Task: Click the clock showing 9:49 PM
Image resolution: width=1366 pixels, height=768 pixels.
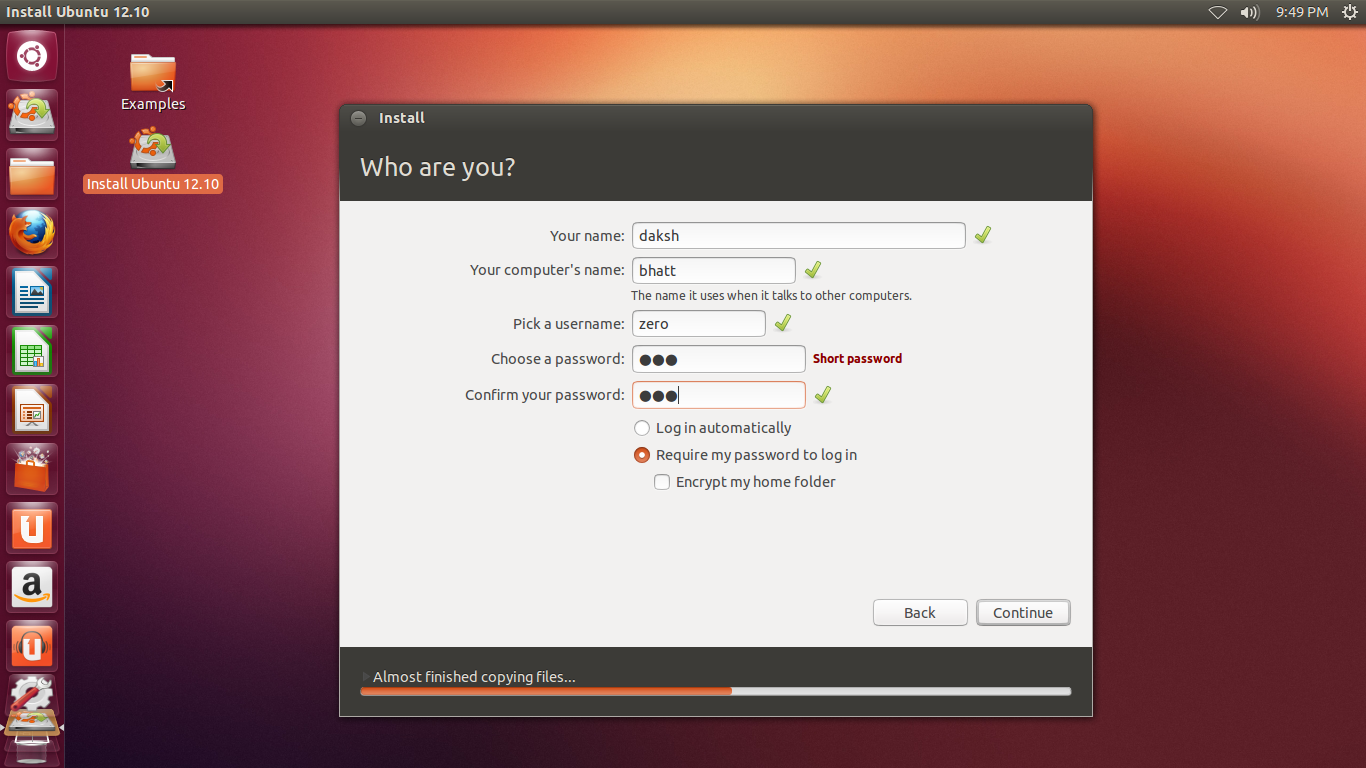Action: 1302,12
